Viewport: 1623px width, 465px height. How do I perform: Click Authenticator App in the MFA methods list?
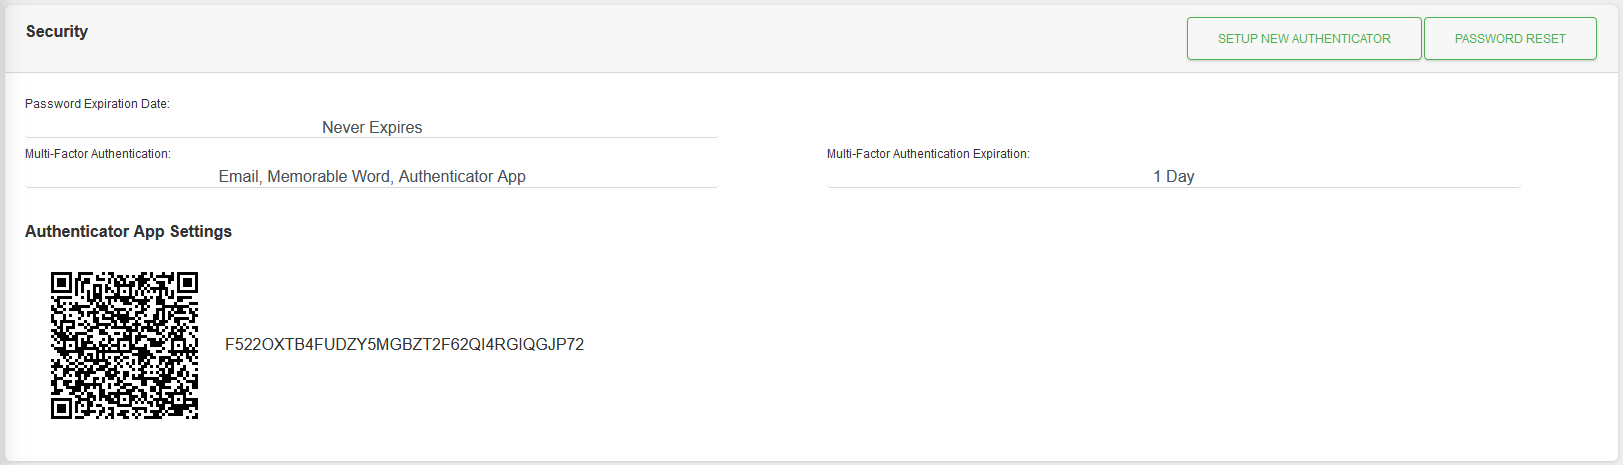tap(462, 176)
